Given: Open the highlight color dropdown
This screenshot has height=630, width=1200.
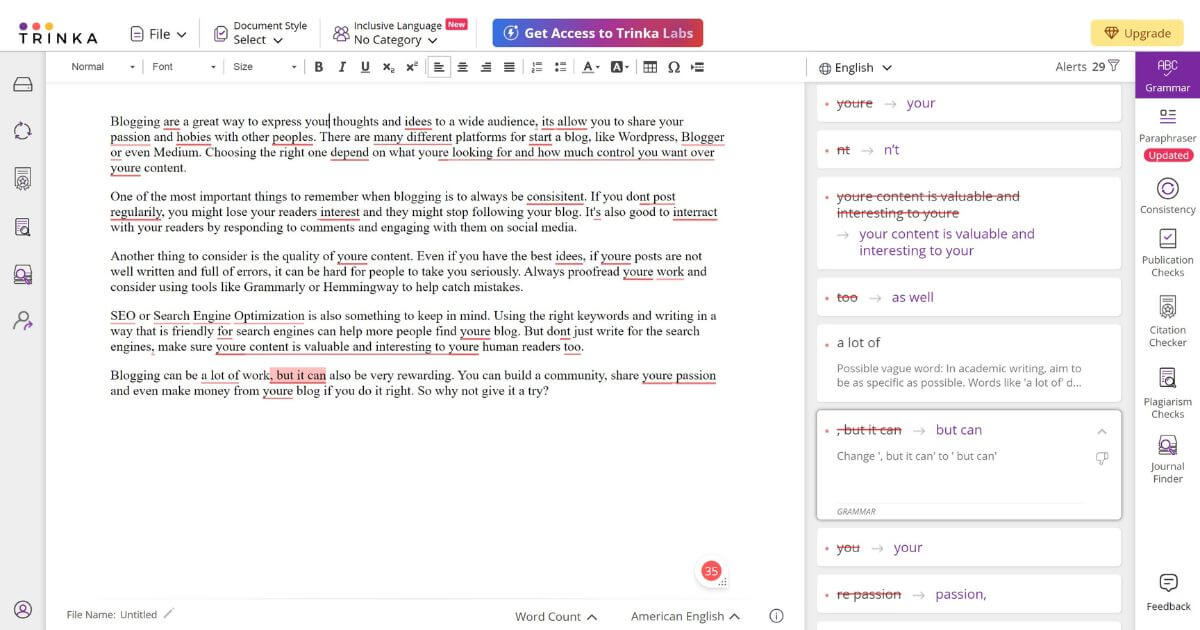Looking at the screenshot, I should (619, 67).
